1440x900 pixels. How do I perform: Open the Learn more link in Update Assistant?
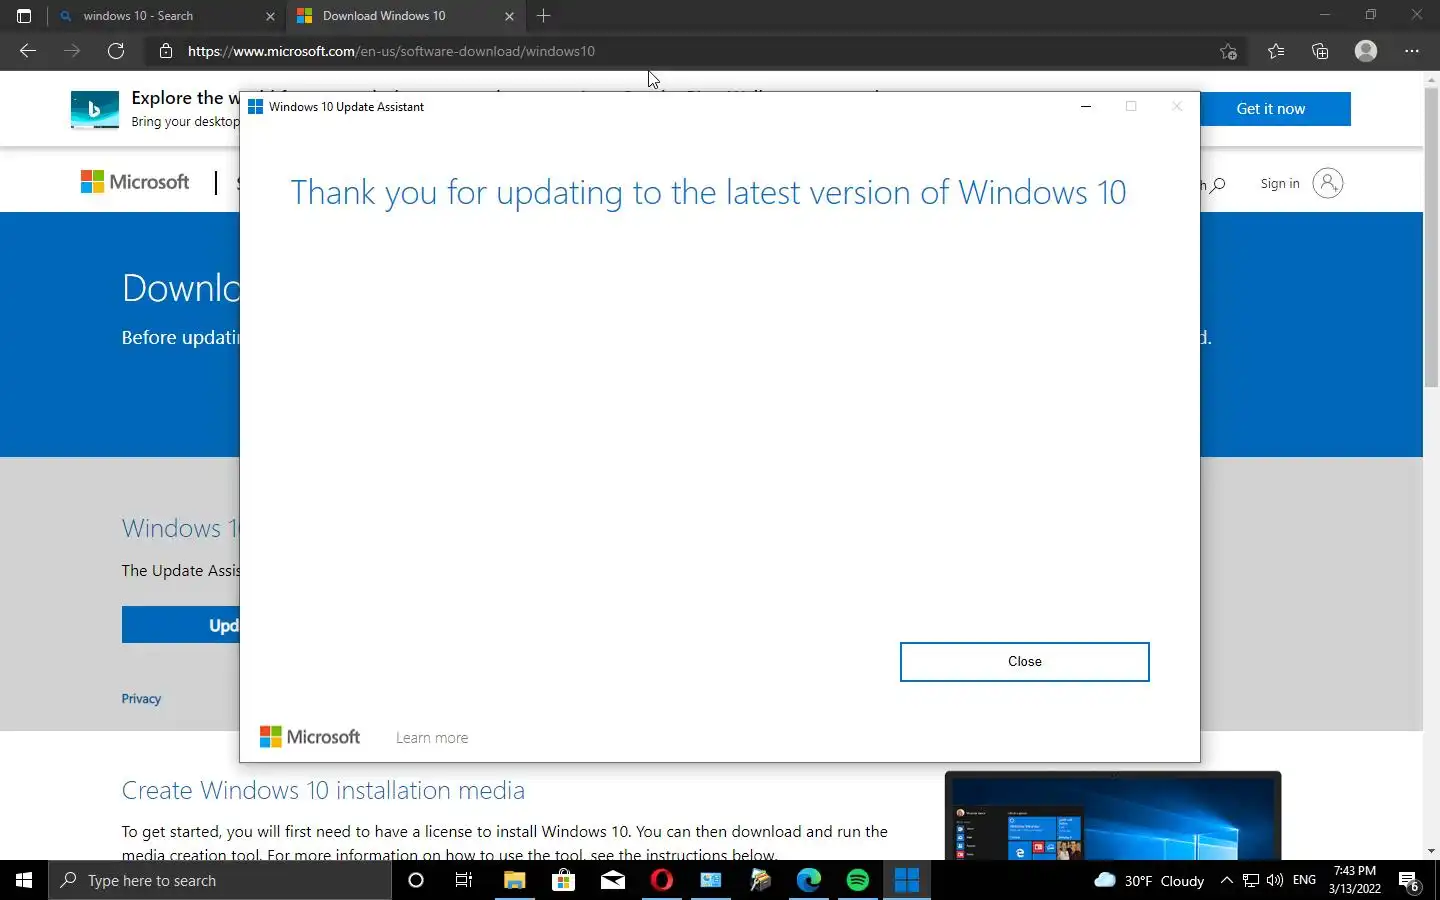(432, 738)
